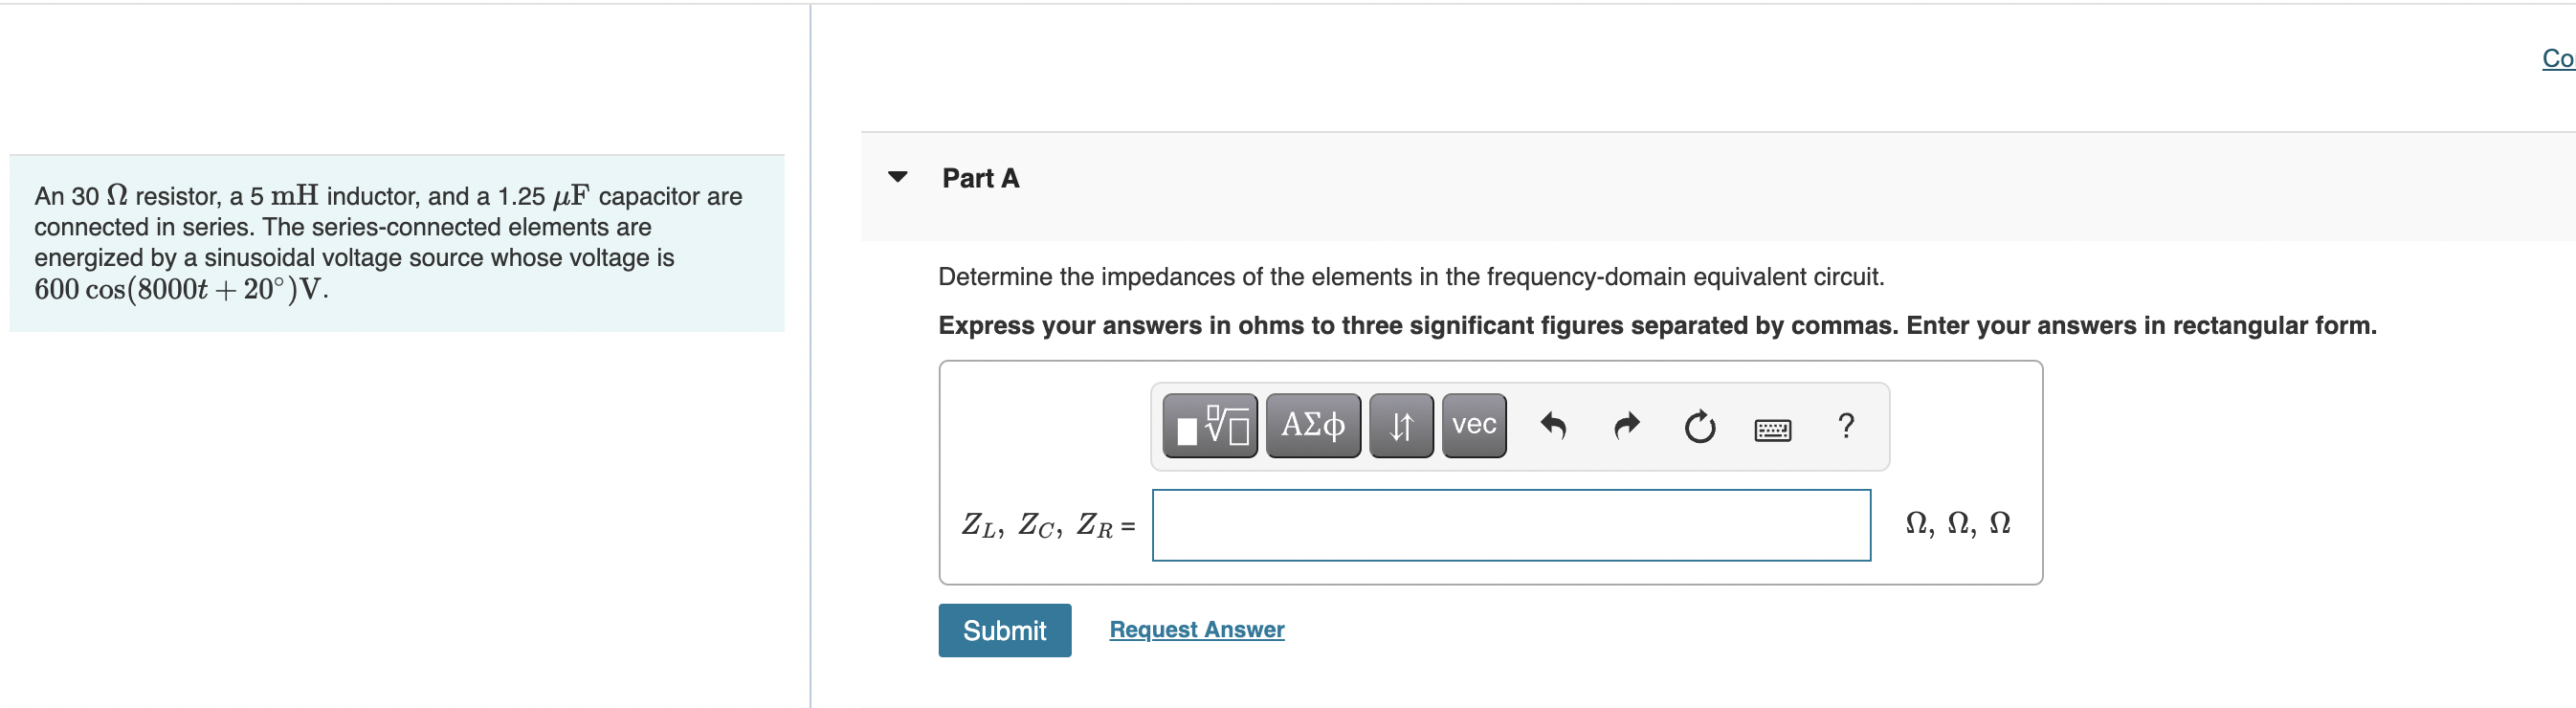The width and height of the screenshot is (2576, 708).
Task: Collapse Part A with the triangle arrow
Action: (898, 177)
